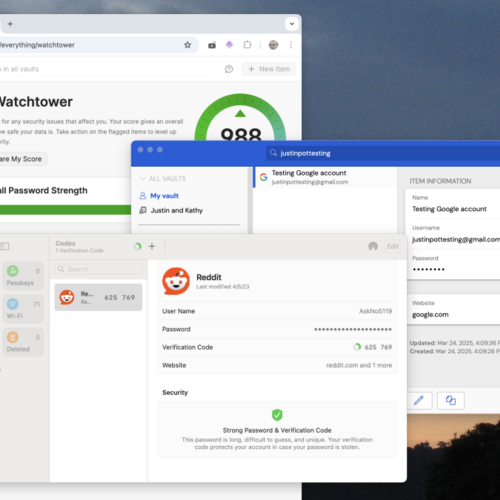500x500 pixels.
Task: Open the browser extensions puzzle icon
Action: point(247,45)
